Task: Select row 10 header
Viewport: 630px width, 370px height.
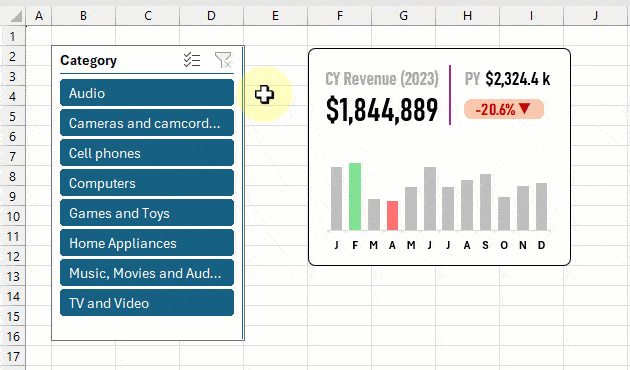Action: 13,217
